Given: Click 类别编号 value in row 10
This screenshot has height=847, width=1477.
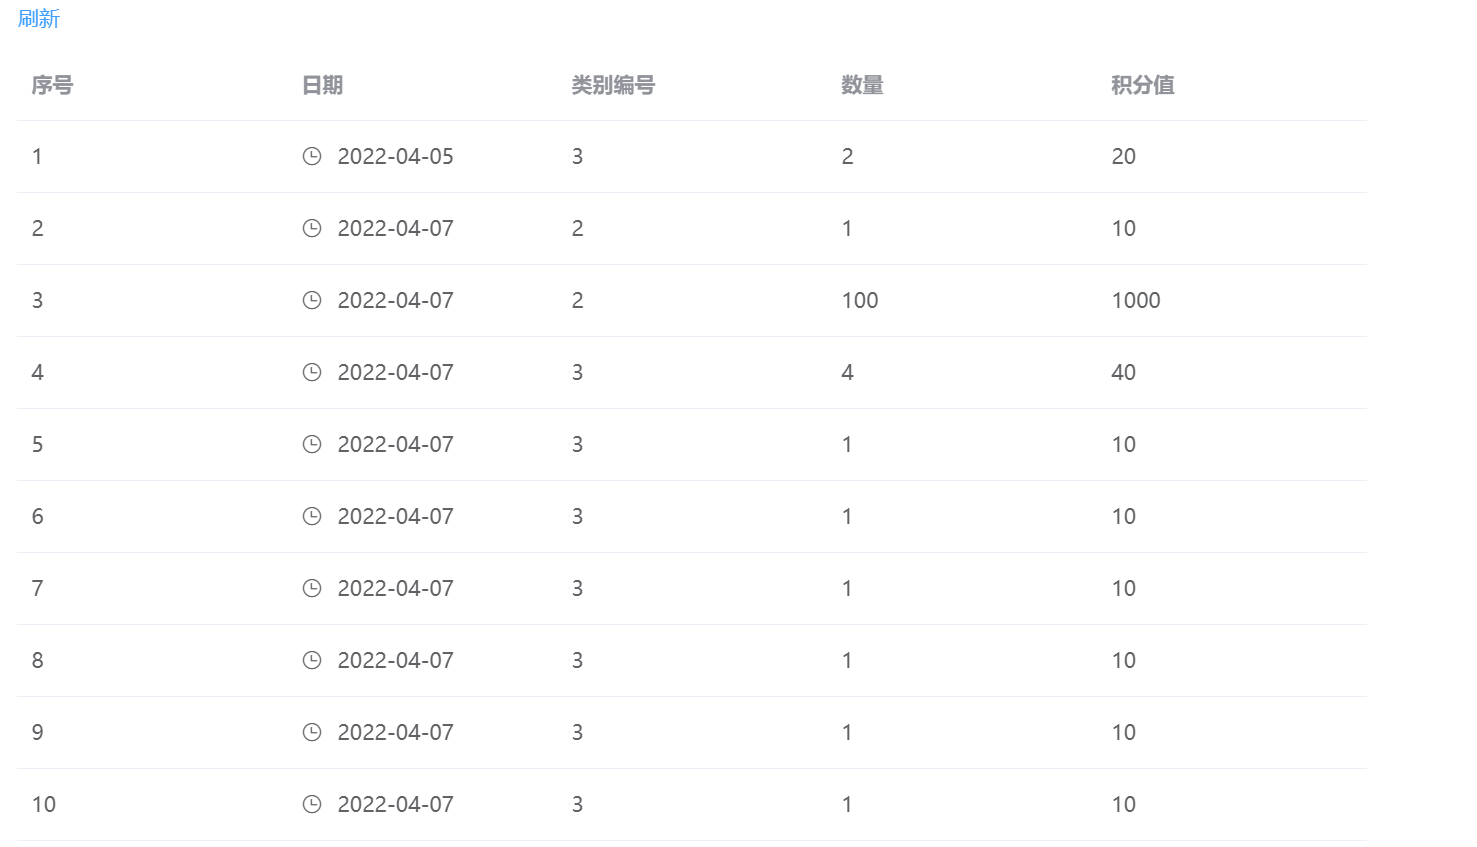Looking at the screenshot, I should [x=577, y=804].
